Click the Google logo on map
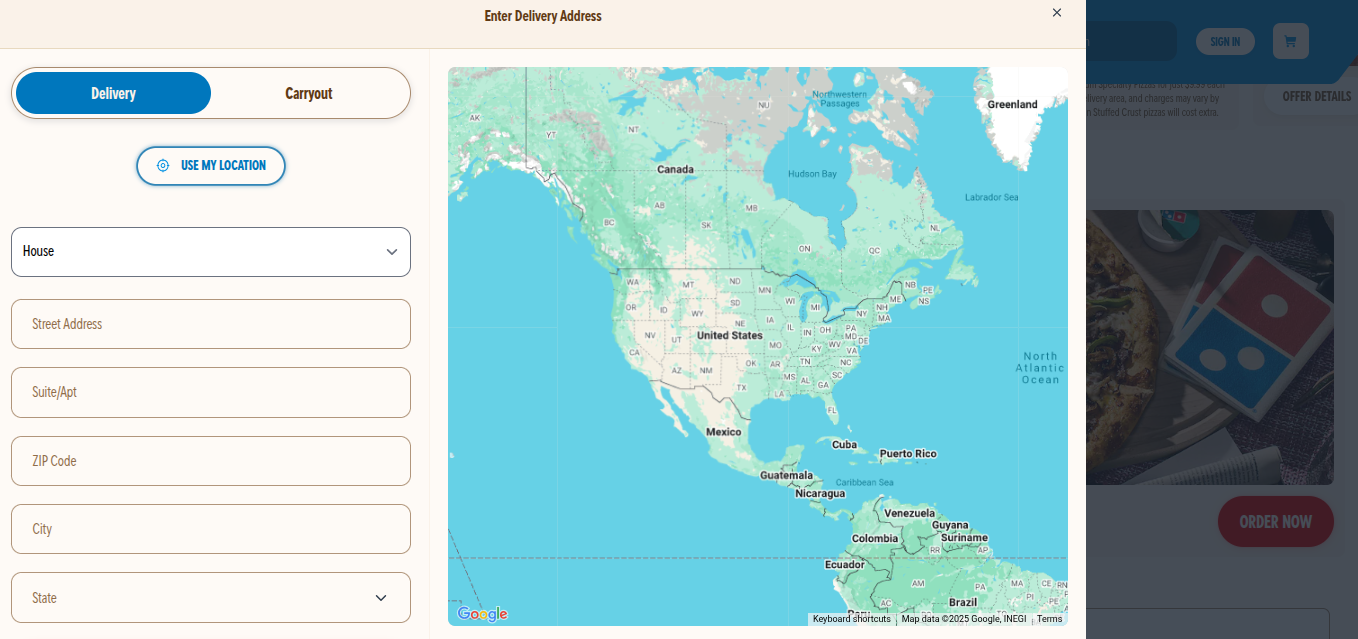The image size is (1358, 639). coord(482,614)
